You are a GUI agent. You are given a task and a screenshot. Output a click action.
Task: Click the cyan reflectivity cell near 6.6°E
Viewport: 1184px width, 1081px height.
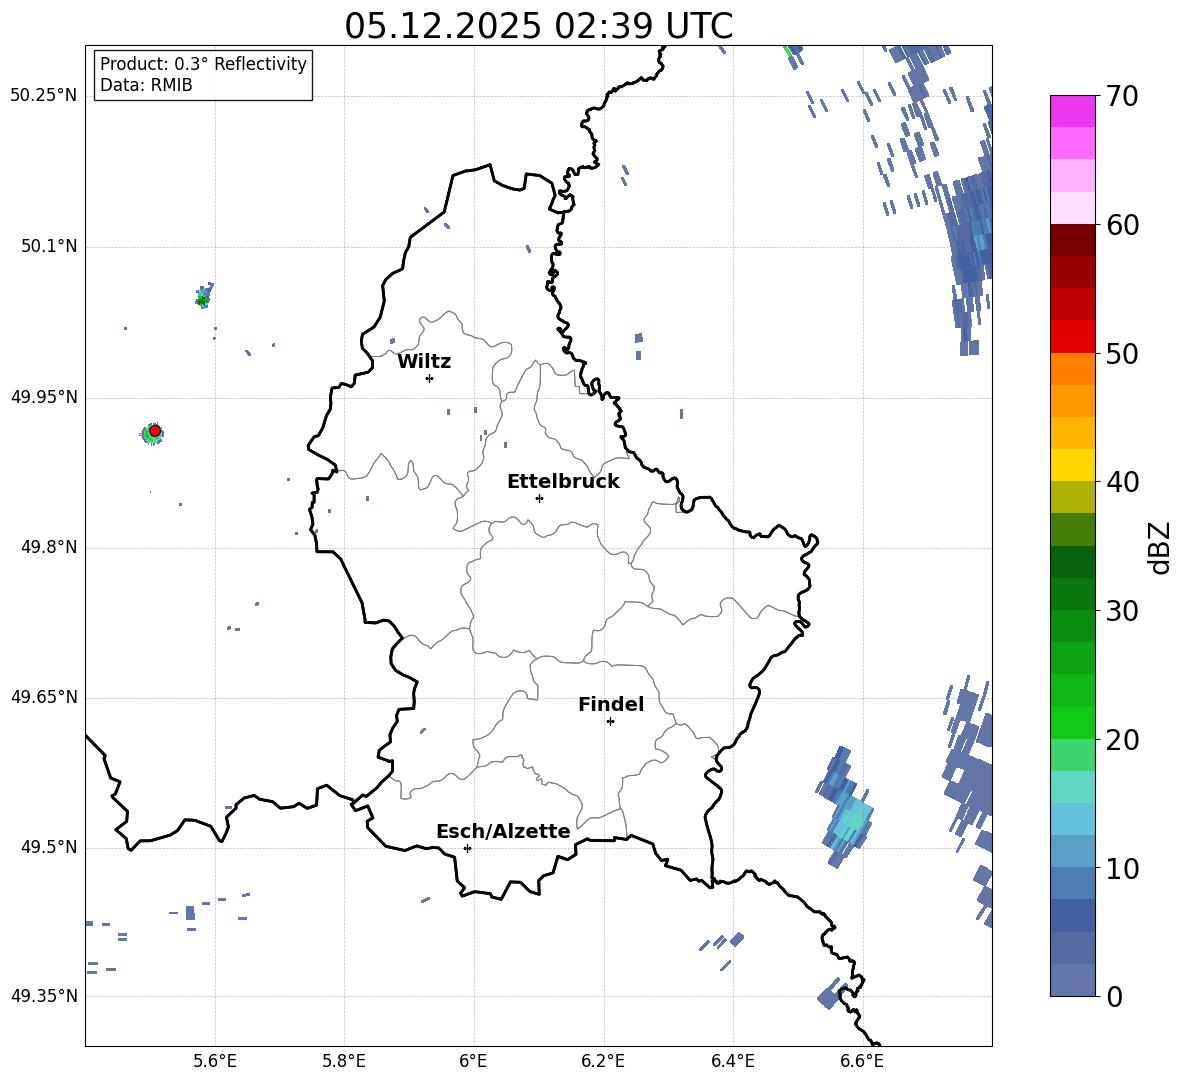click(851, 821)
